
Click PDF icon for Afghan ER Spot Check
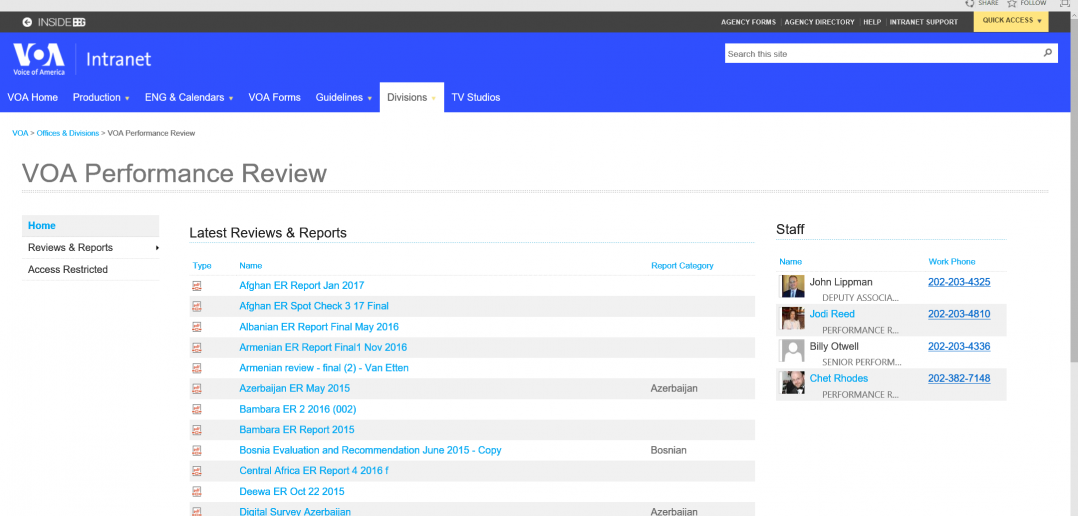click(197, 306)
